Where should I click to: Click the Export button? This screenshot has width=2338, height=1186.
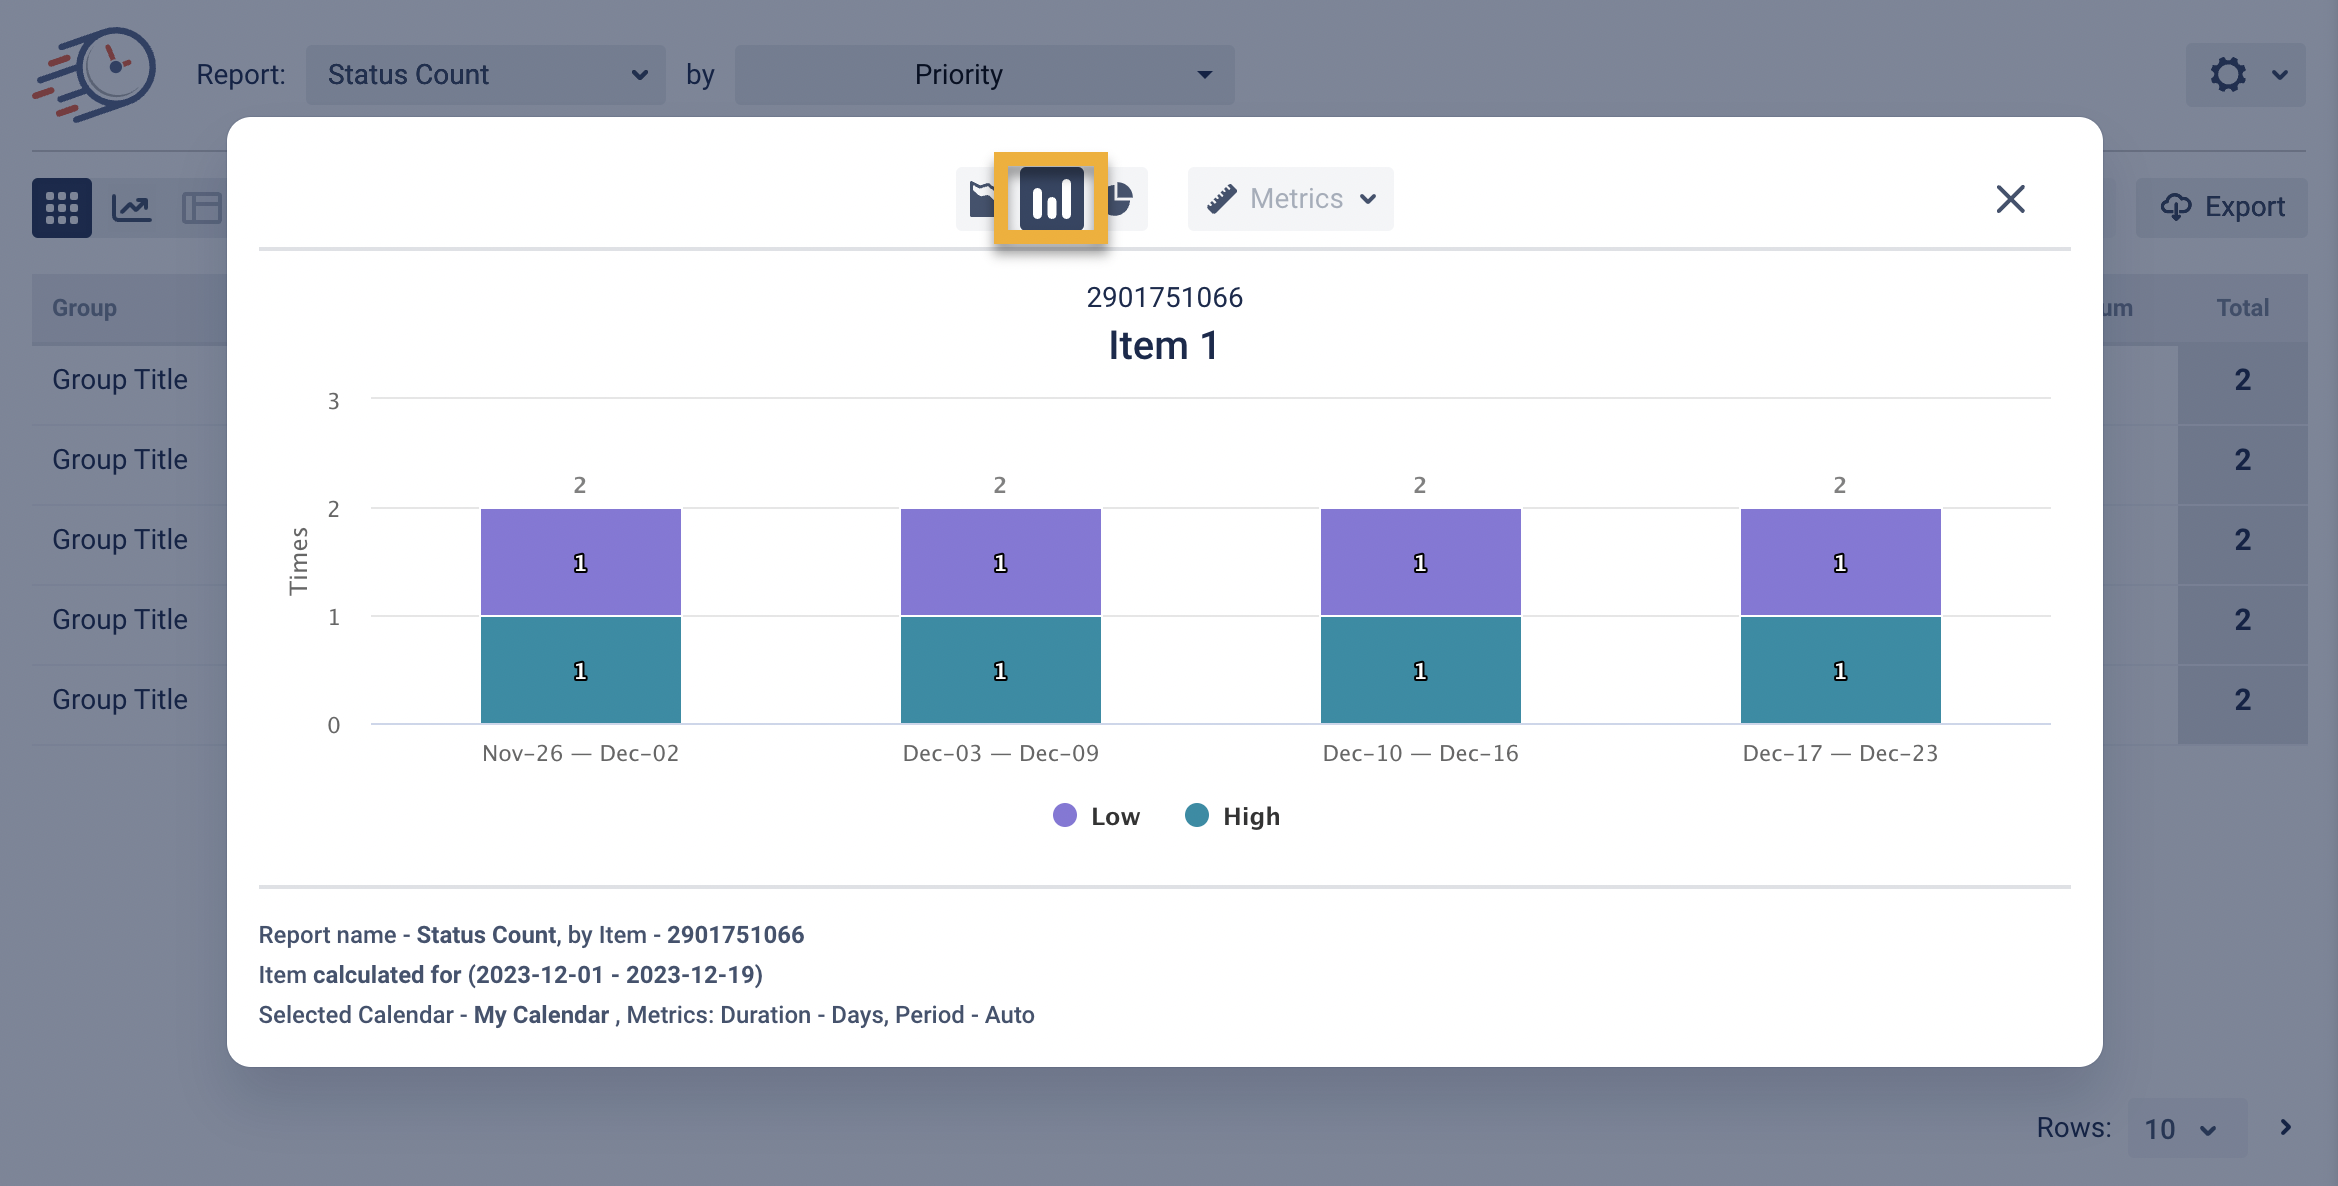2222,207
